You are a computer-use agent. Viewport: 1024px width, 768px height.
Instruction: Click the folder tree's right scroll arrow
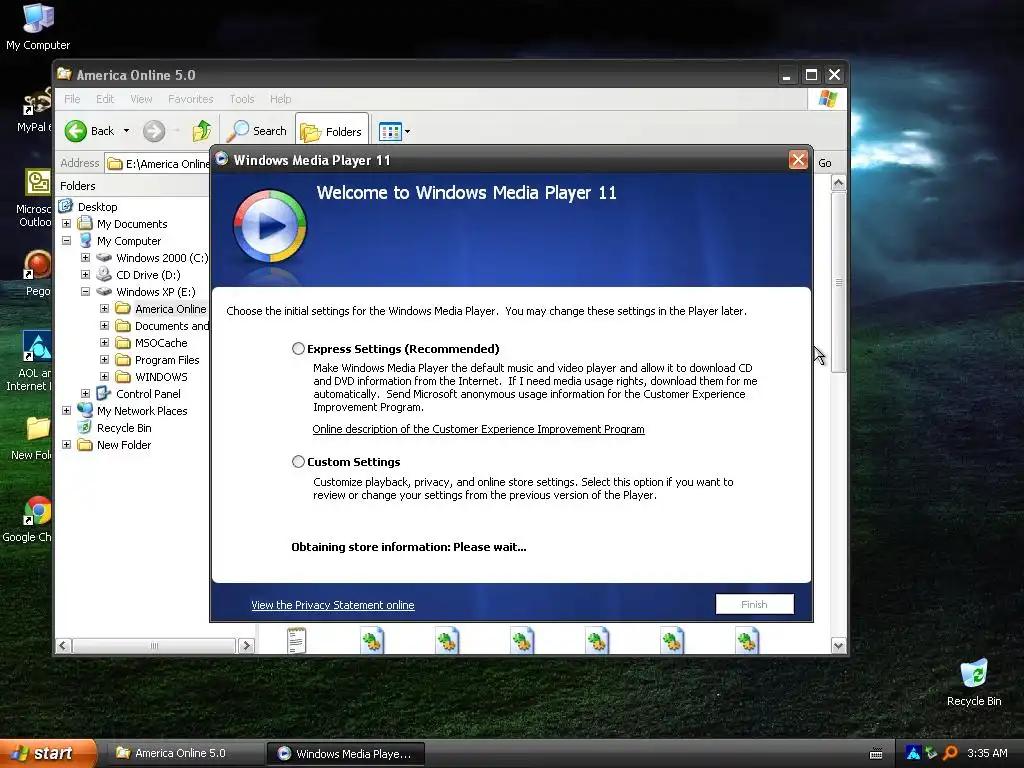[x=246, y=646]
